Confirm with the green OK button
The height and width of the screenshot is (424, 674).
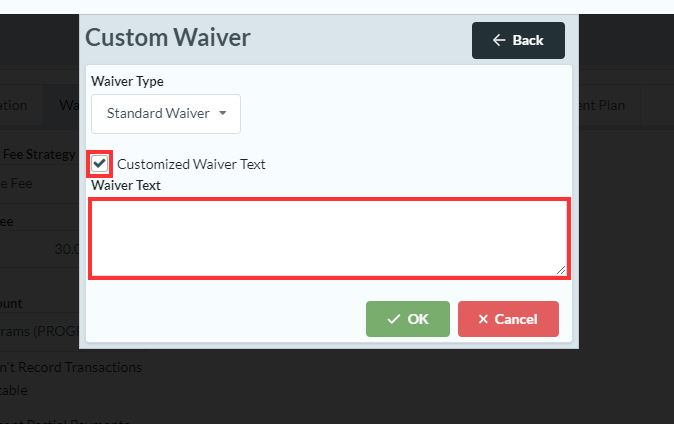[408, 319]
